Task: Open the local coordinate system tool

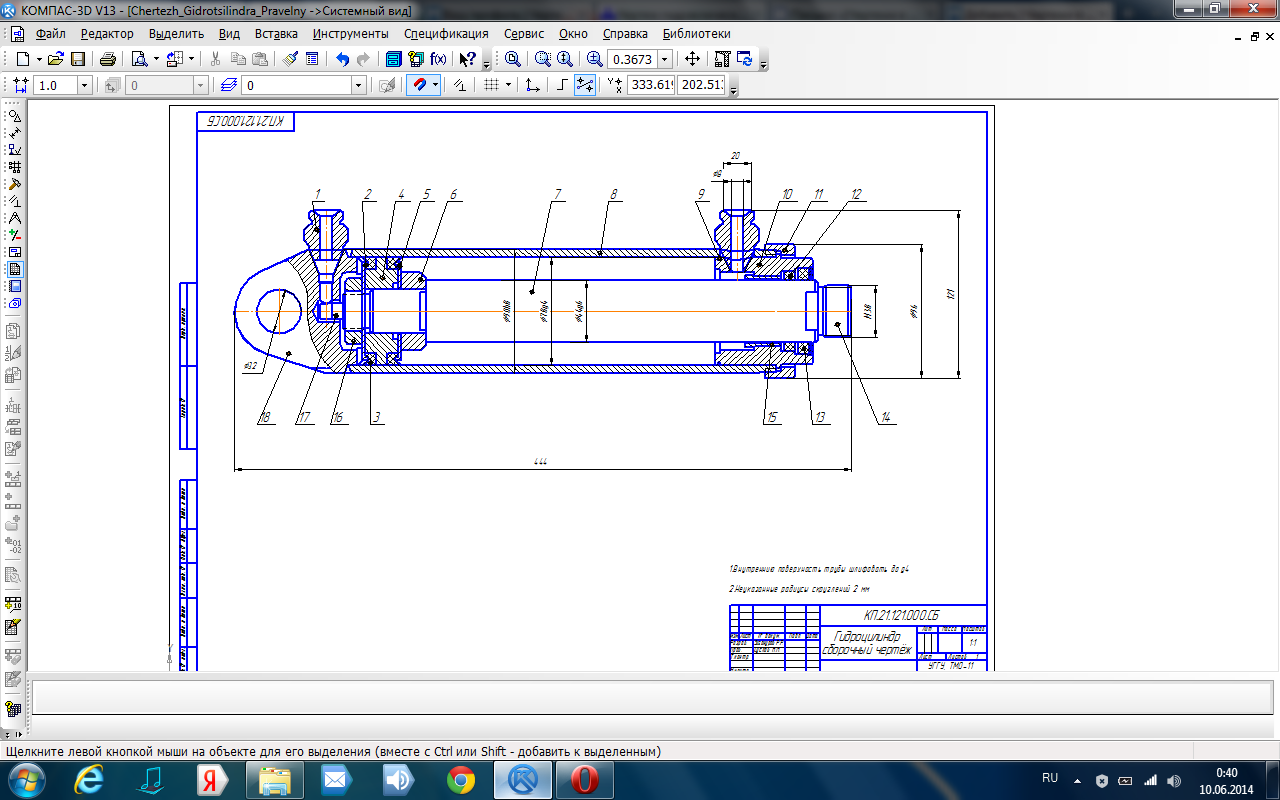Action: click(x=533, y=85)
